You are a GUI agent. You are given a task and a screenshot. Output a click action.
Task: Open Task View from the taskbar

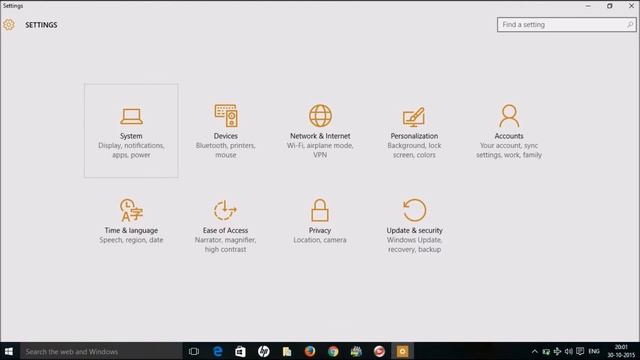[x=194, y=351]
